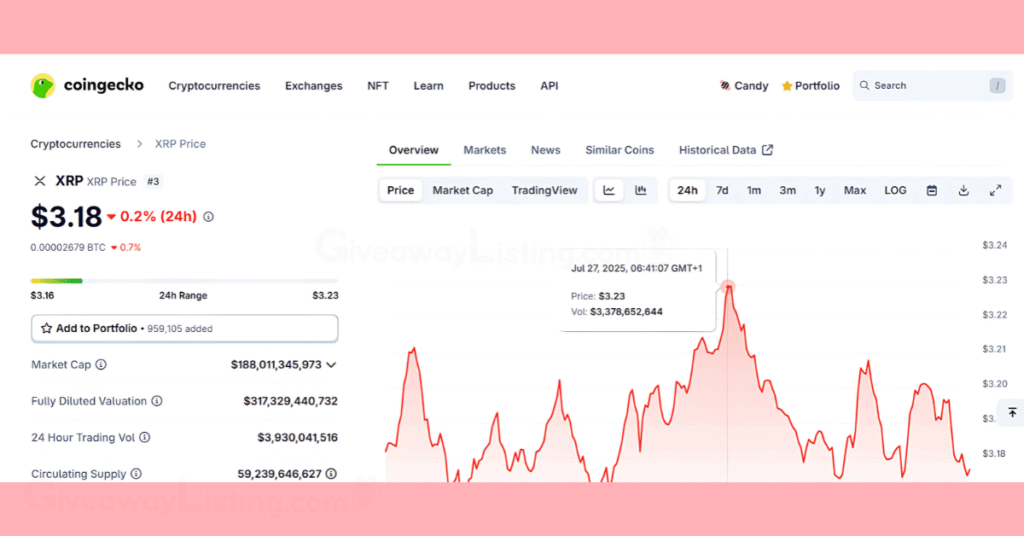Click info icon after circulating supply value
The image size is (1024, 536).
coord(331,474)
